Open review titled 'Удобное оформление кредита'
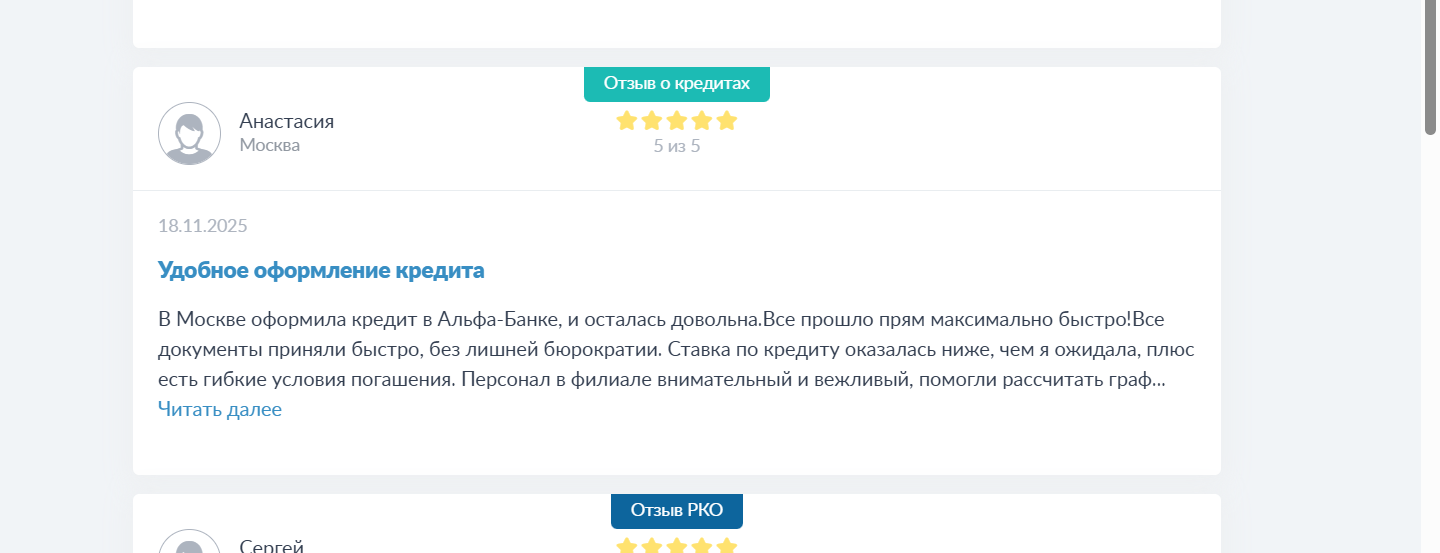 click(321, 270)
